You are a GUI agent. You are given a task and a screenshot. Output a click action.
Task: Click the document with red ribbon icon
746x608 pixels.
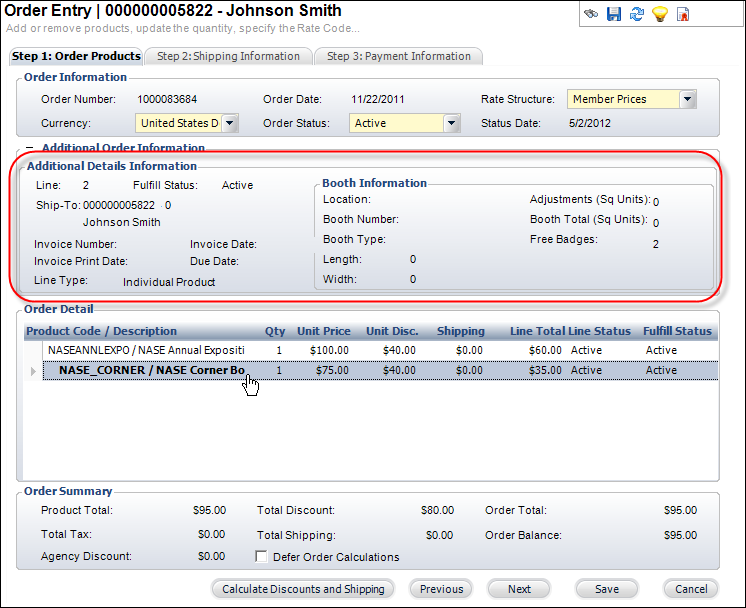683,14
